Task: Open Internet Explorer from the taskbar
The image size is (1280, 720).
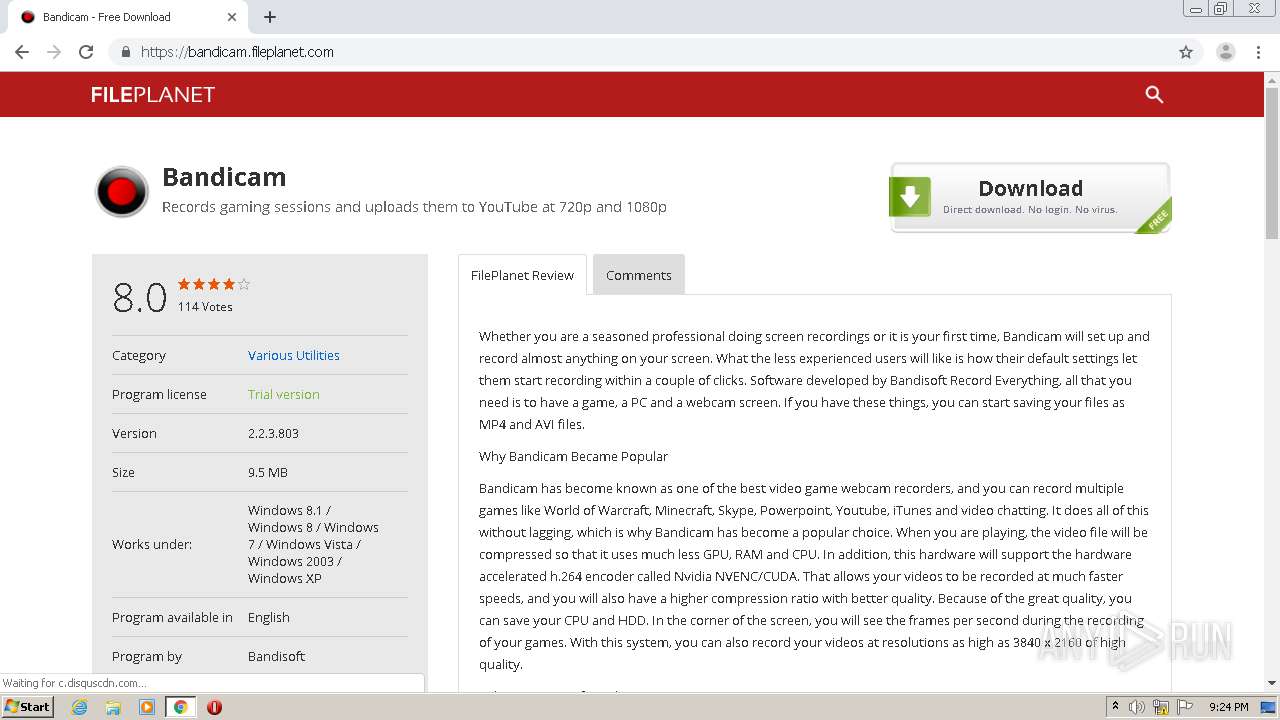Action: [x=80, y=707]
